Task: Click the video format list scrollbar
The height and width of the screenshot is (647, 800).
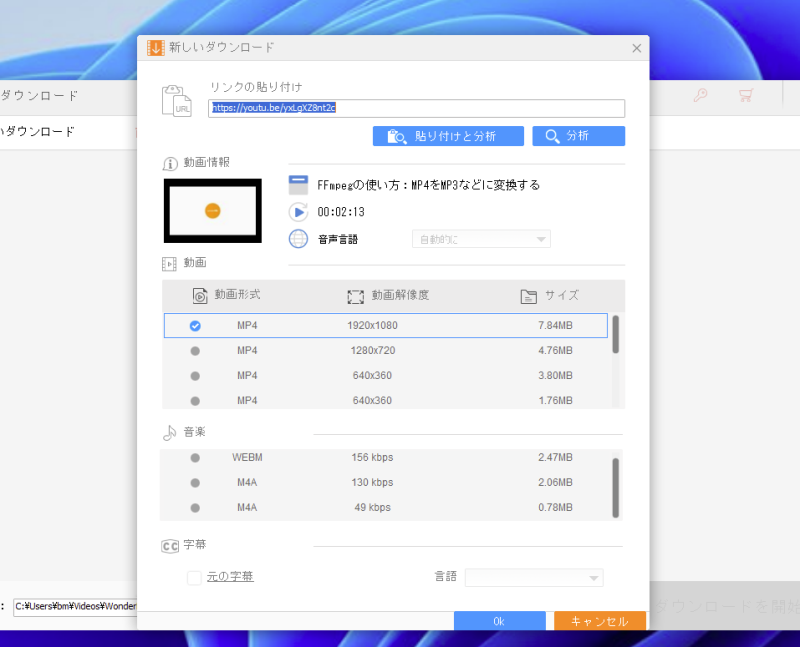Action: tap(616, 335)
